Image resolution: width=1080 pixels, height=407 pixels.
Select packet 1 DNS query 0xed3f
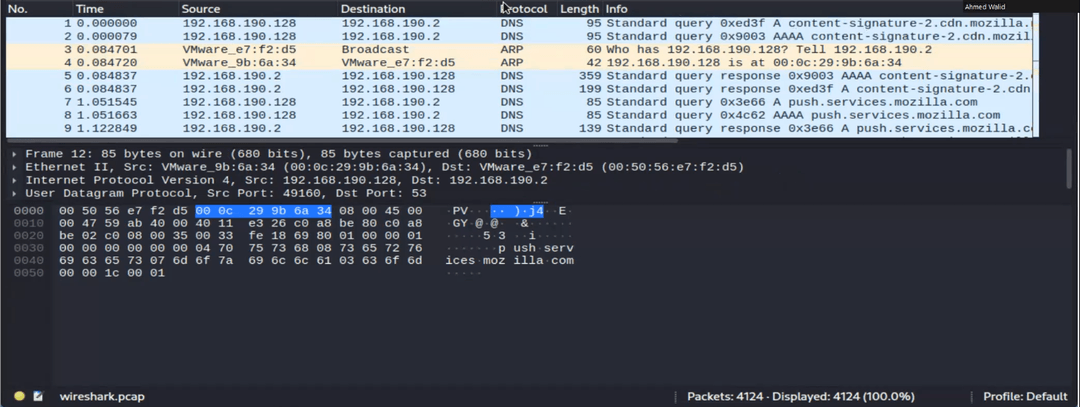(x=520, y=23)
